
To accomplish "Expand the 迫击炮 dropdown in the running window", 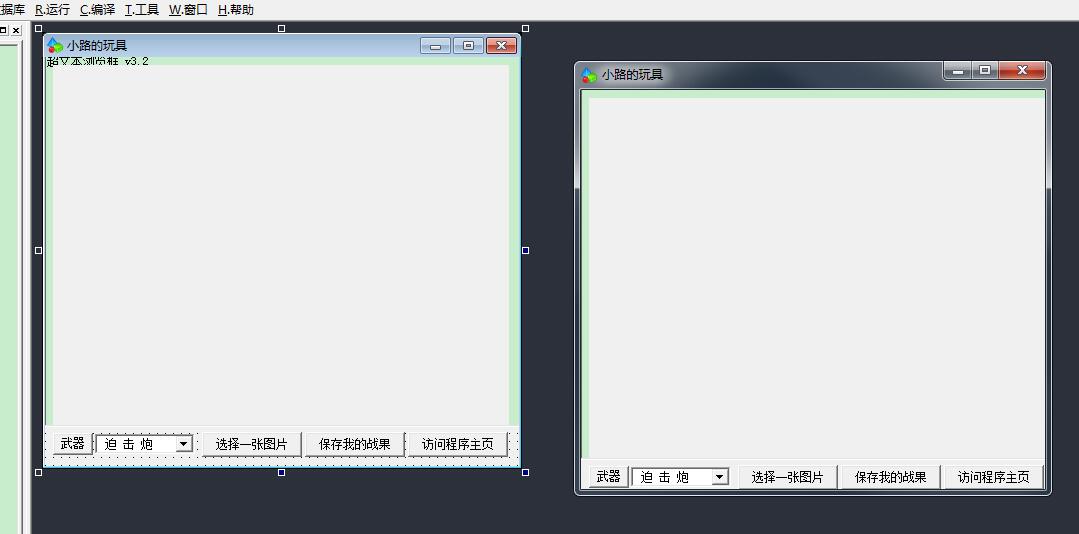I will 720,478.
